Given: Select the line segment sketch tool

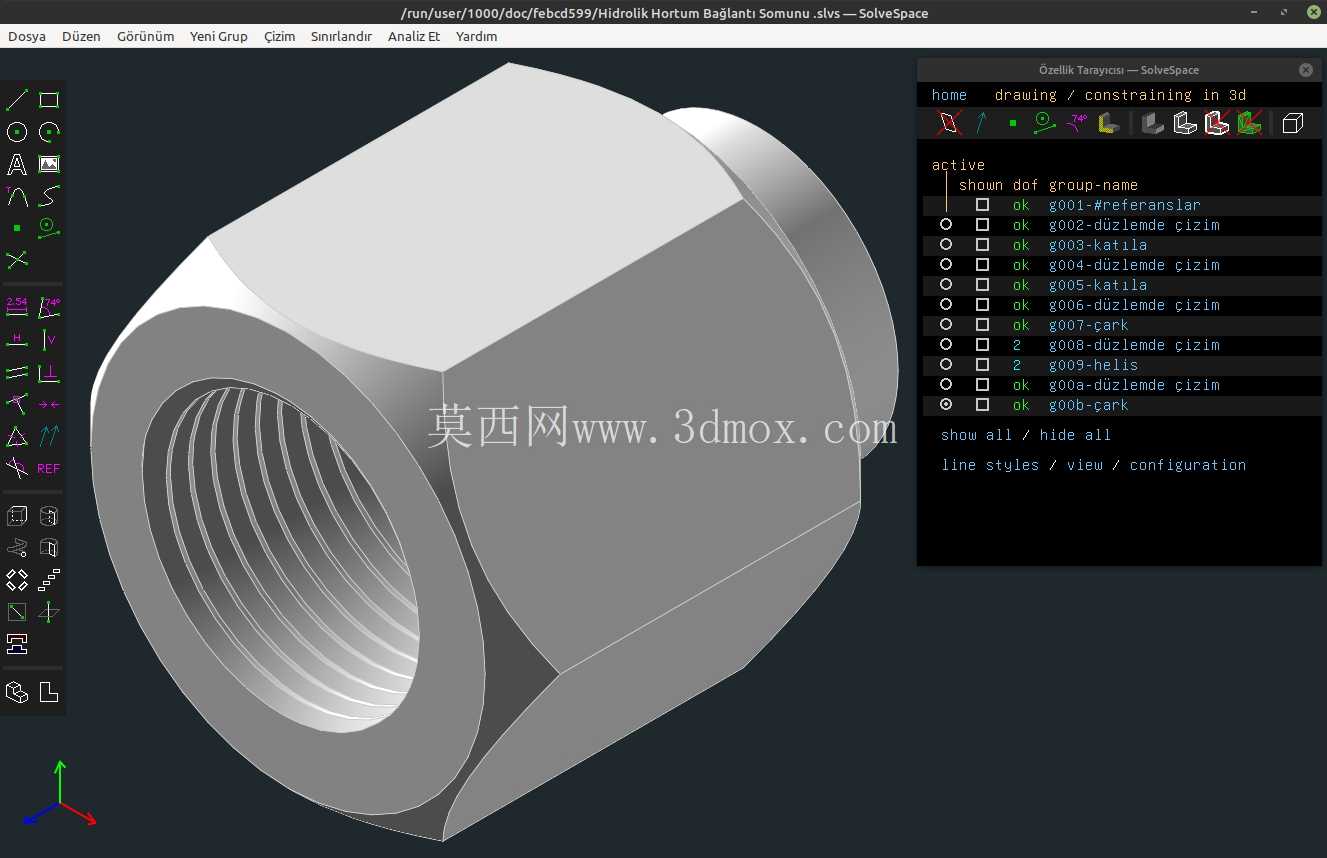Looking at the screenshot, I should pyautogui.click(x=17, y=100).
